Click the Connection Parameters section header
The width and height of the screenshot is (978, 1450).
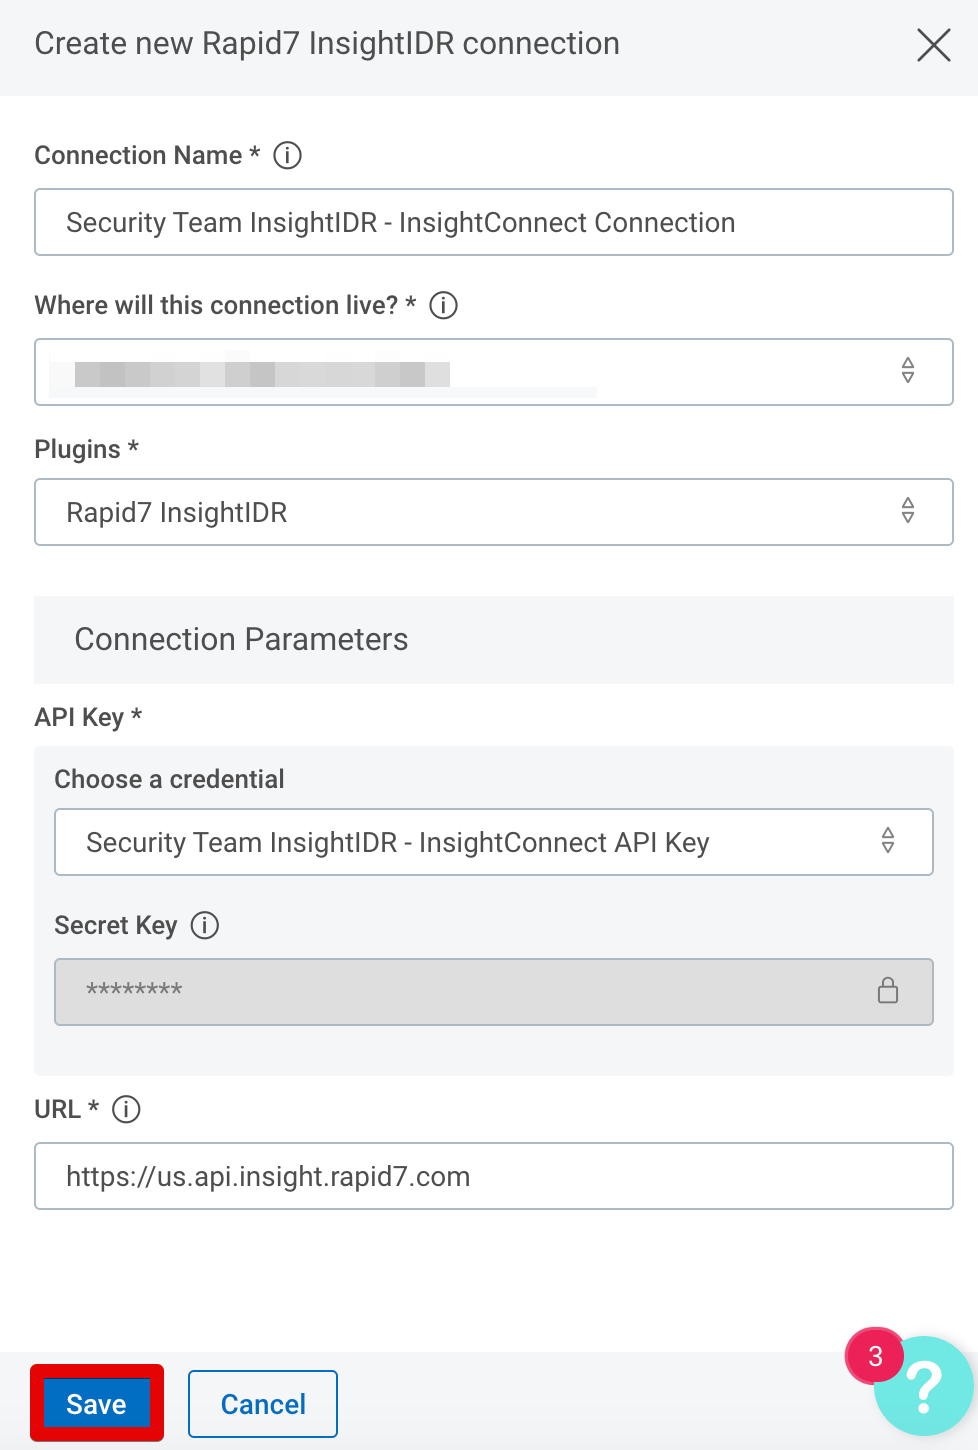242,640
